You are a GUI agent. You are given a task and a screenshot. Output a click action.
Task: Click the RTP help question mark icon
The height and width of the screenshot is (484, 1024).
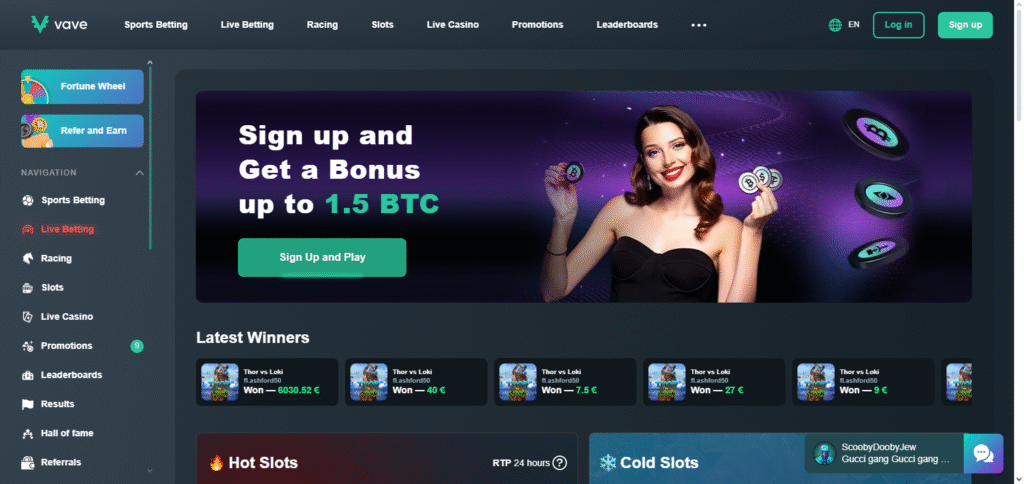560,463
